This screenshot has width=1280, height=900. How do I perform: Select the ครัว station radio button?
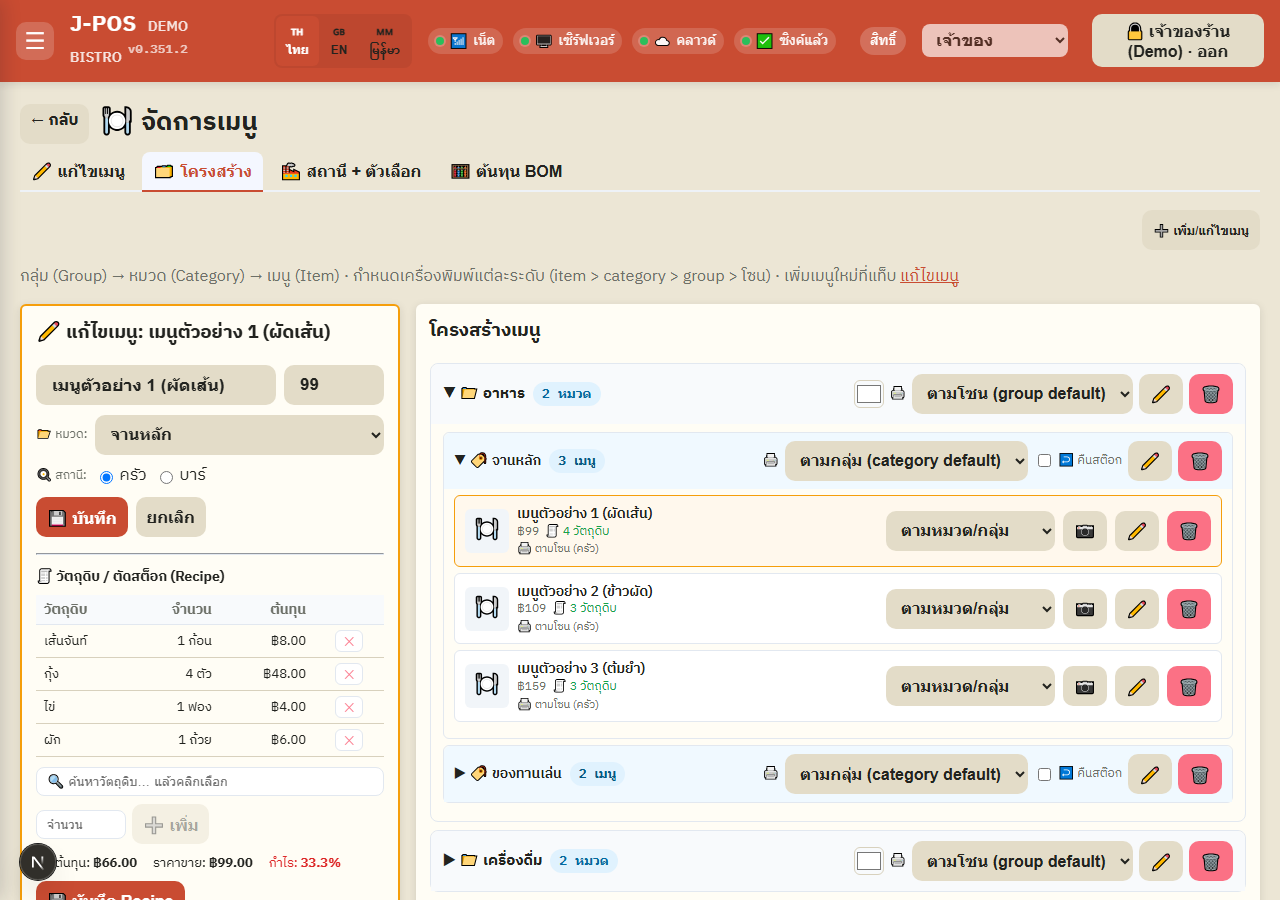[x=107, y=477]
